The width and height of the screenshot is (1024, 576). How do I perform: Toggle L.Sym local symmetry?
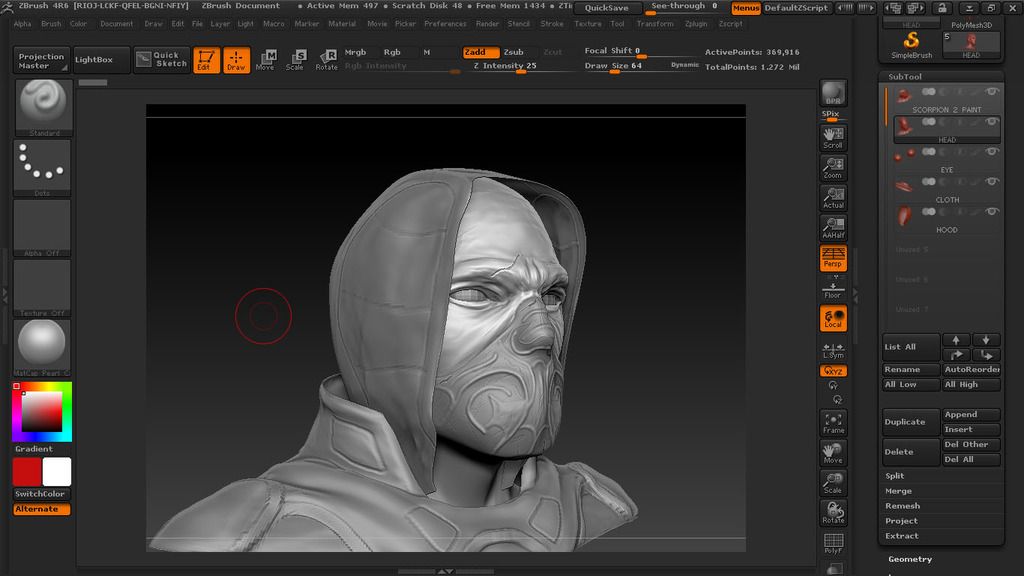[833, 350]
